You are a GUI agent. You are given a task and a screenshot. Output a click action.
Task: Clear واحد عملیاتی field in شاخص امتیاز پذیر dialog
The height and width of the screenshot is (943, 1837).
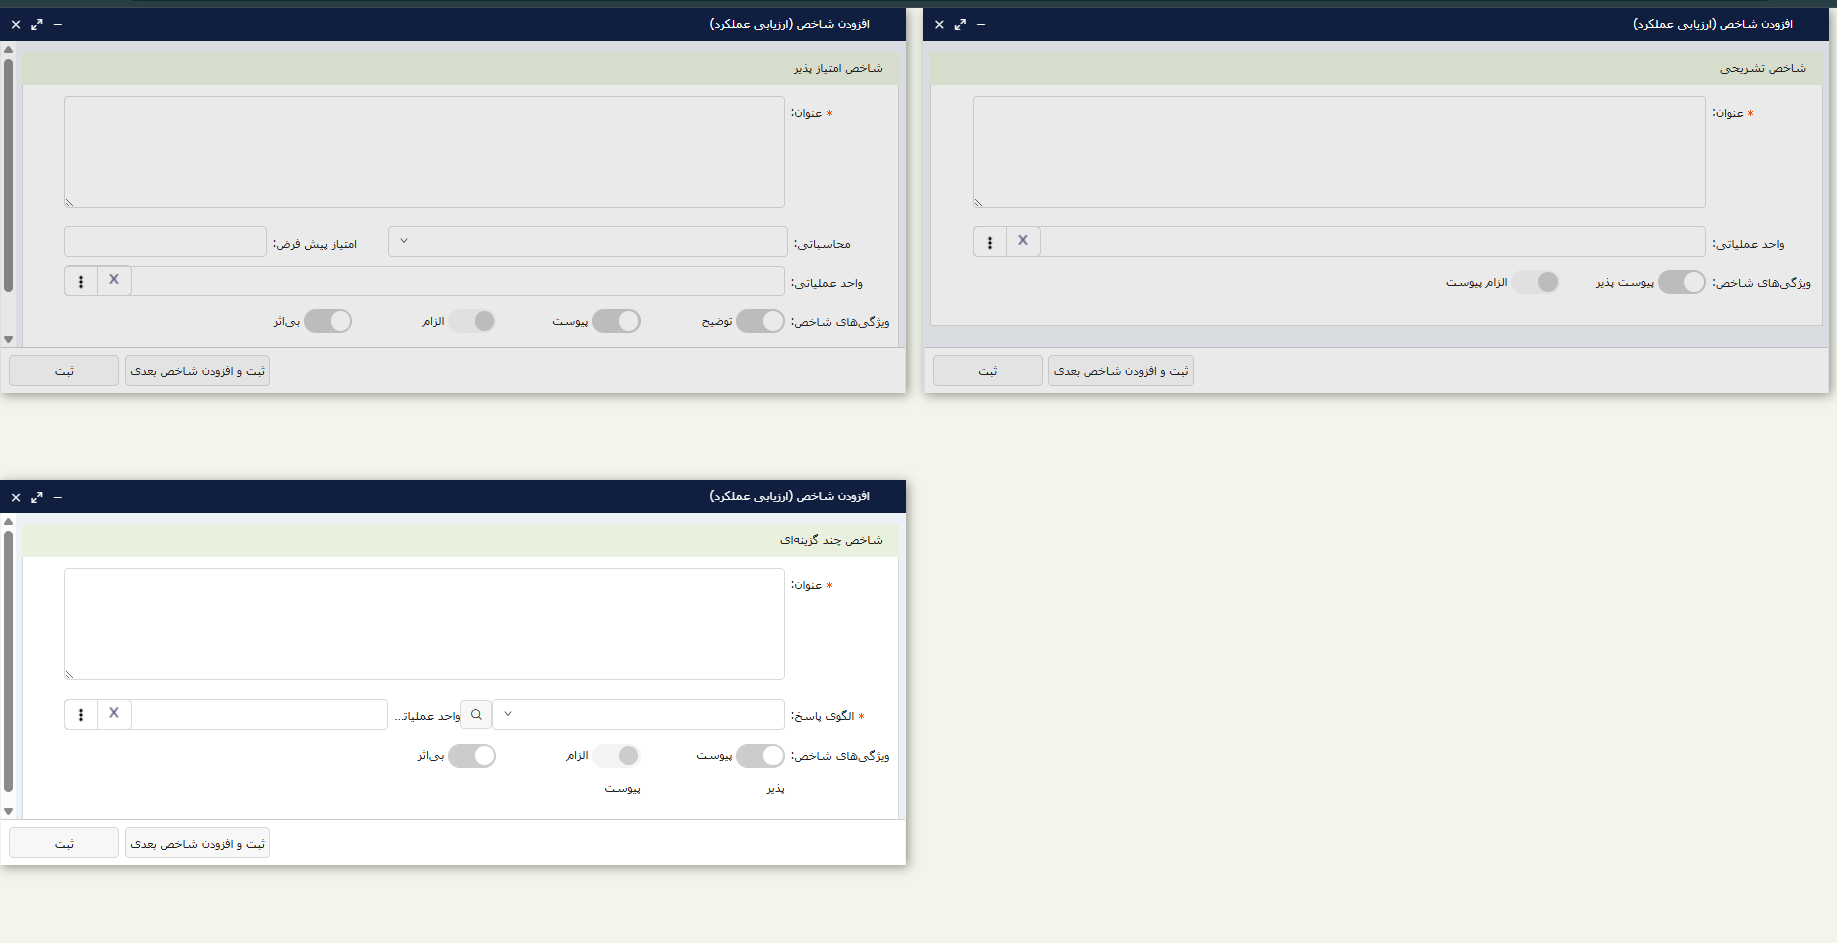[114, 281]
